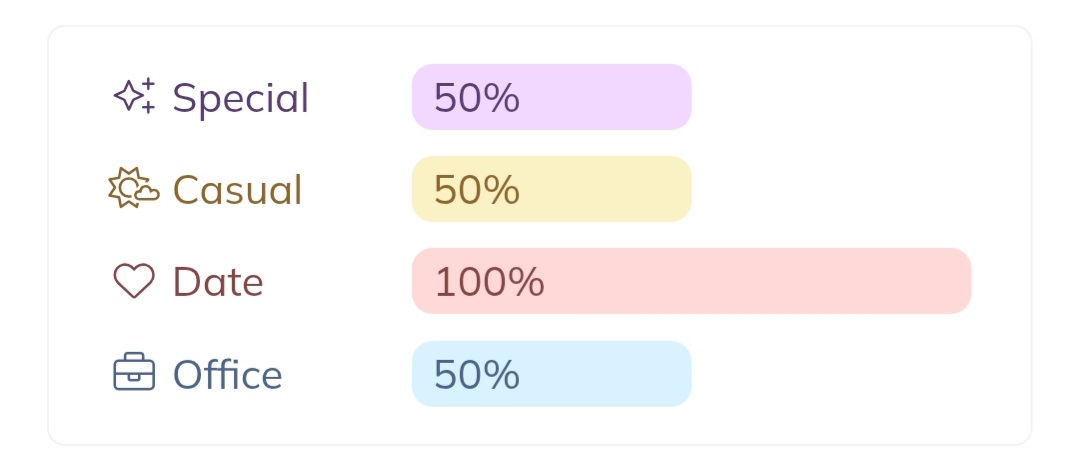The width and height of the screenshot is (1067, 468).
Task: Click the empty space right of the Office bar
Action: pyautogui.click(x=840, y=374)
